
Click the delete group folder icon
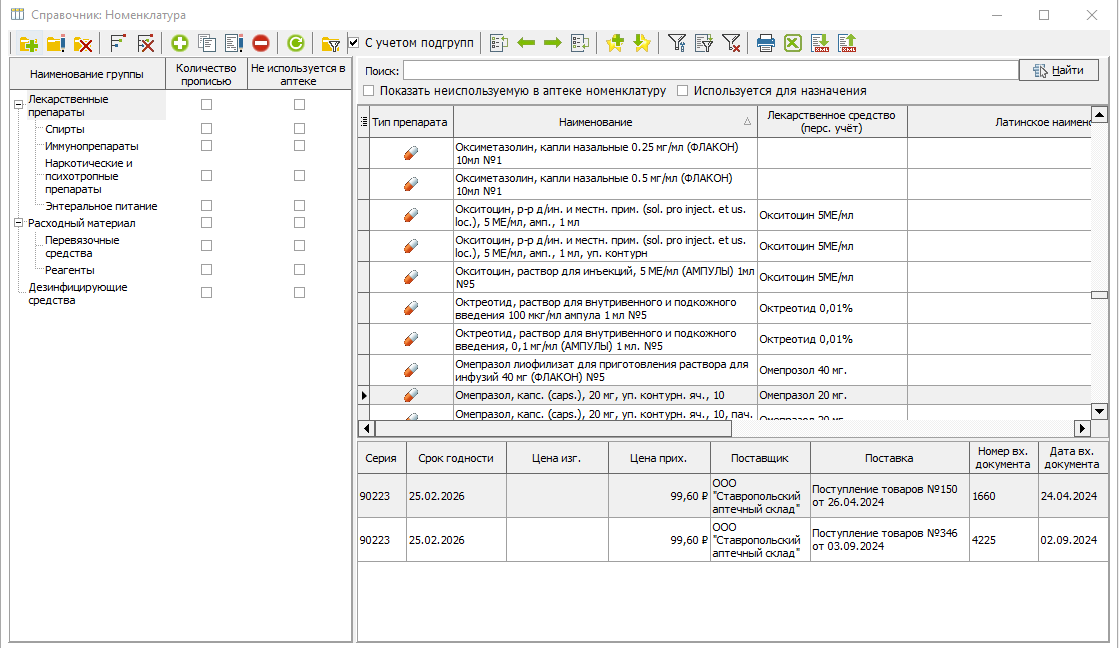(83, 44)
